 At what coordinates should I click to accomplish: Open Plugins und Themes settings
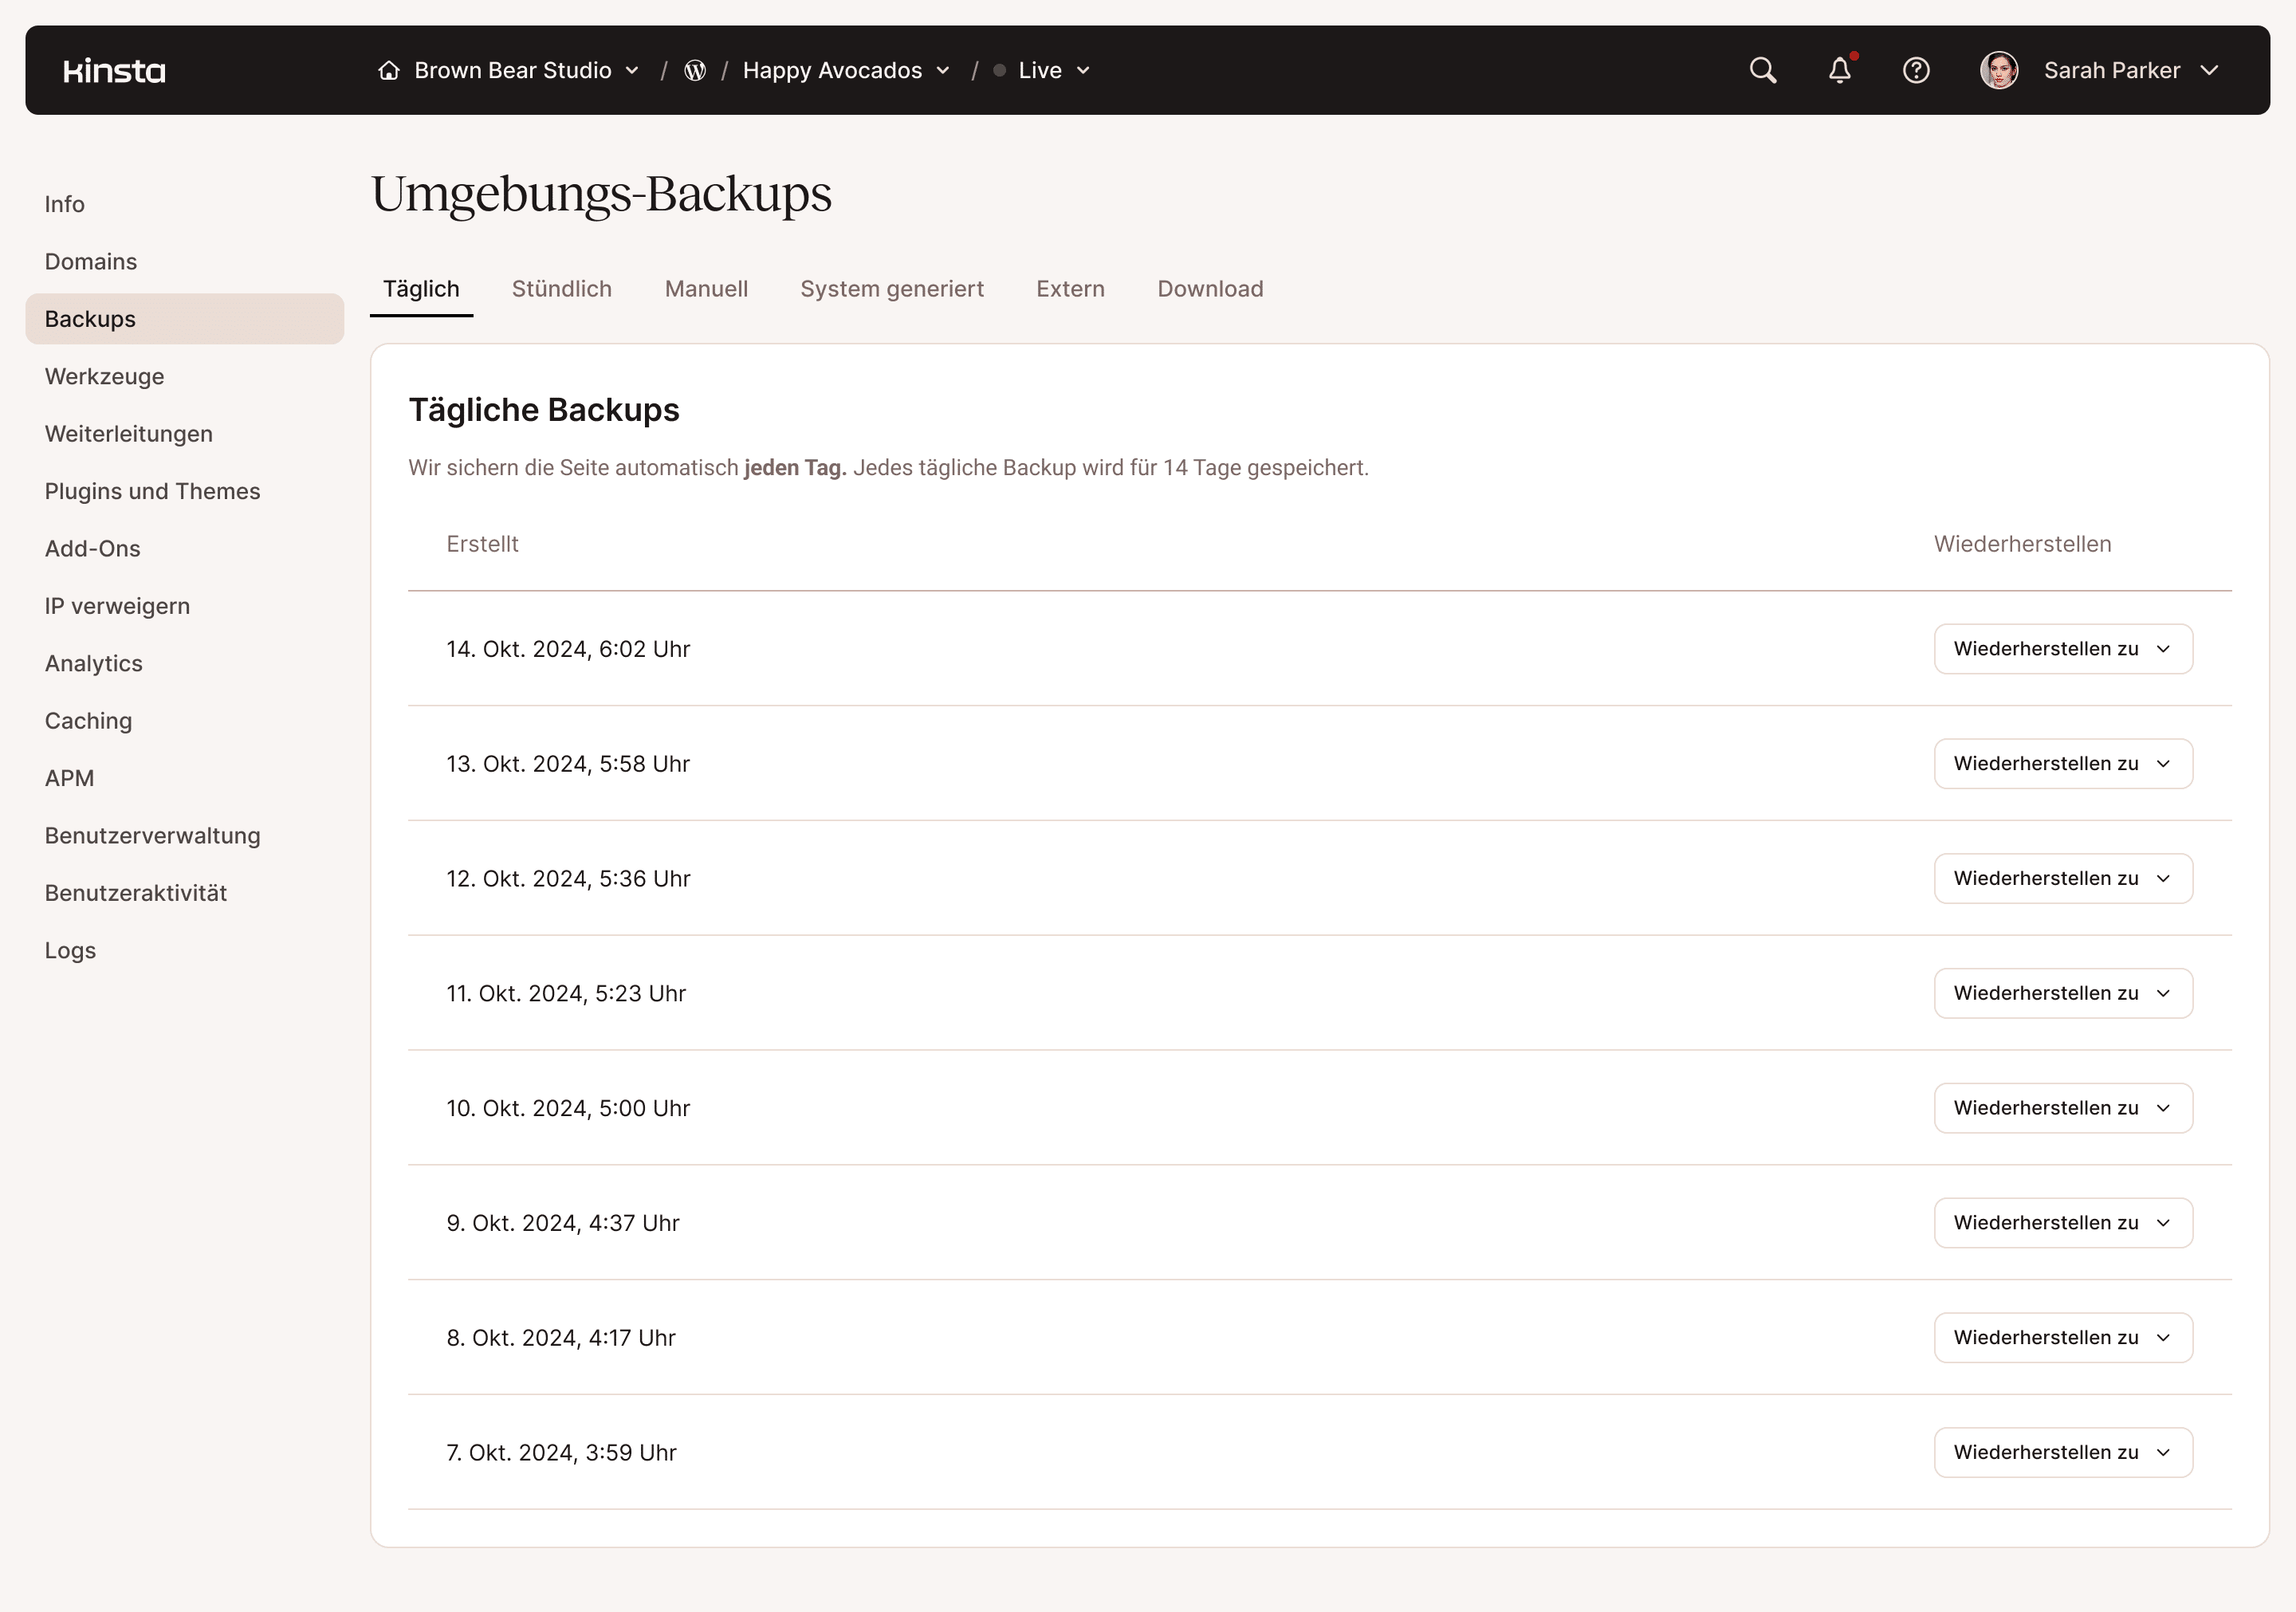152,491
